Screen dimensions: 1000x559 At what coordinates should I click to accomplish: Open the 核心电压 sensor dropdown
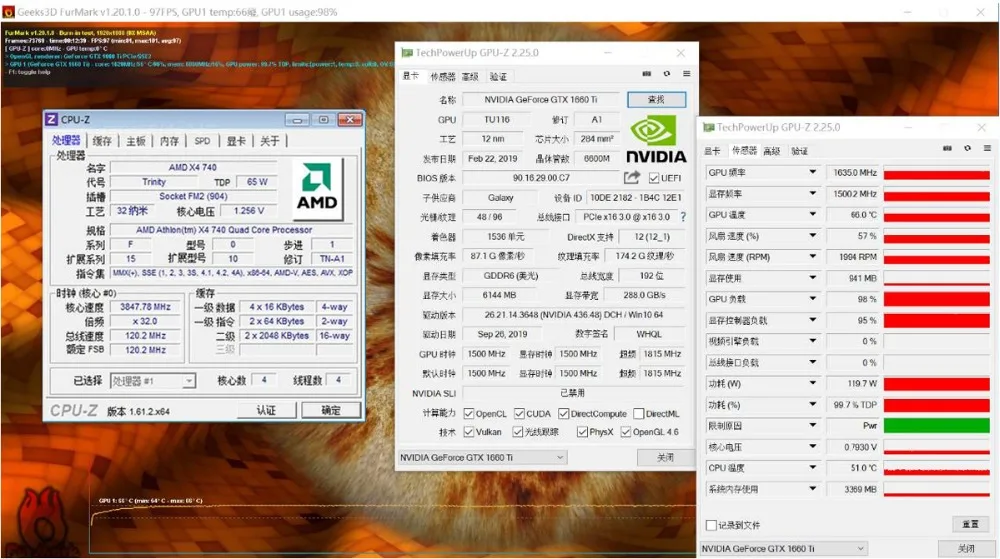[812, 447]
